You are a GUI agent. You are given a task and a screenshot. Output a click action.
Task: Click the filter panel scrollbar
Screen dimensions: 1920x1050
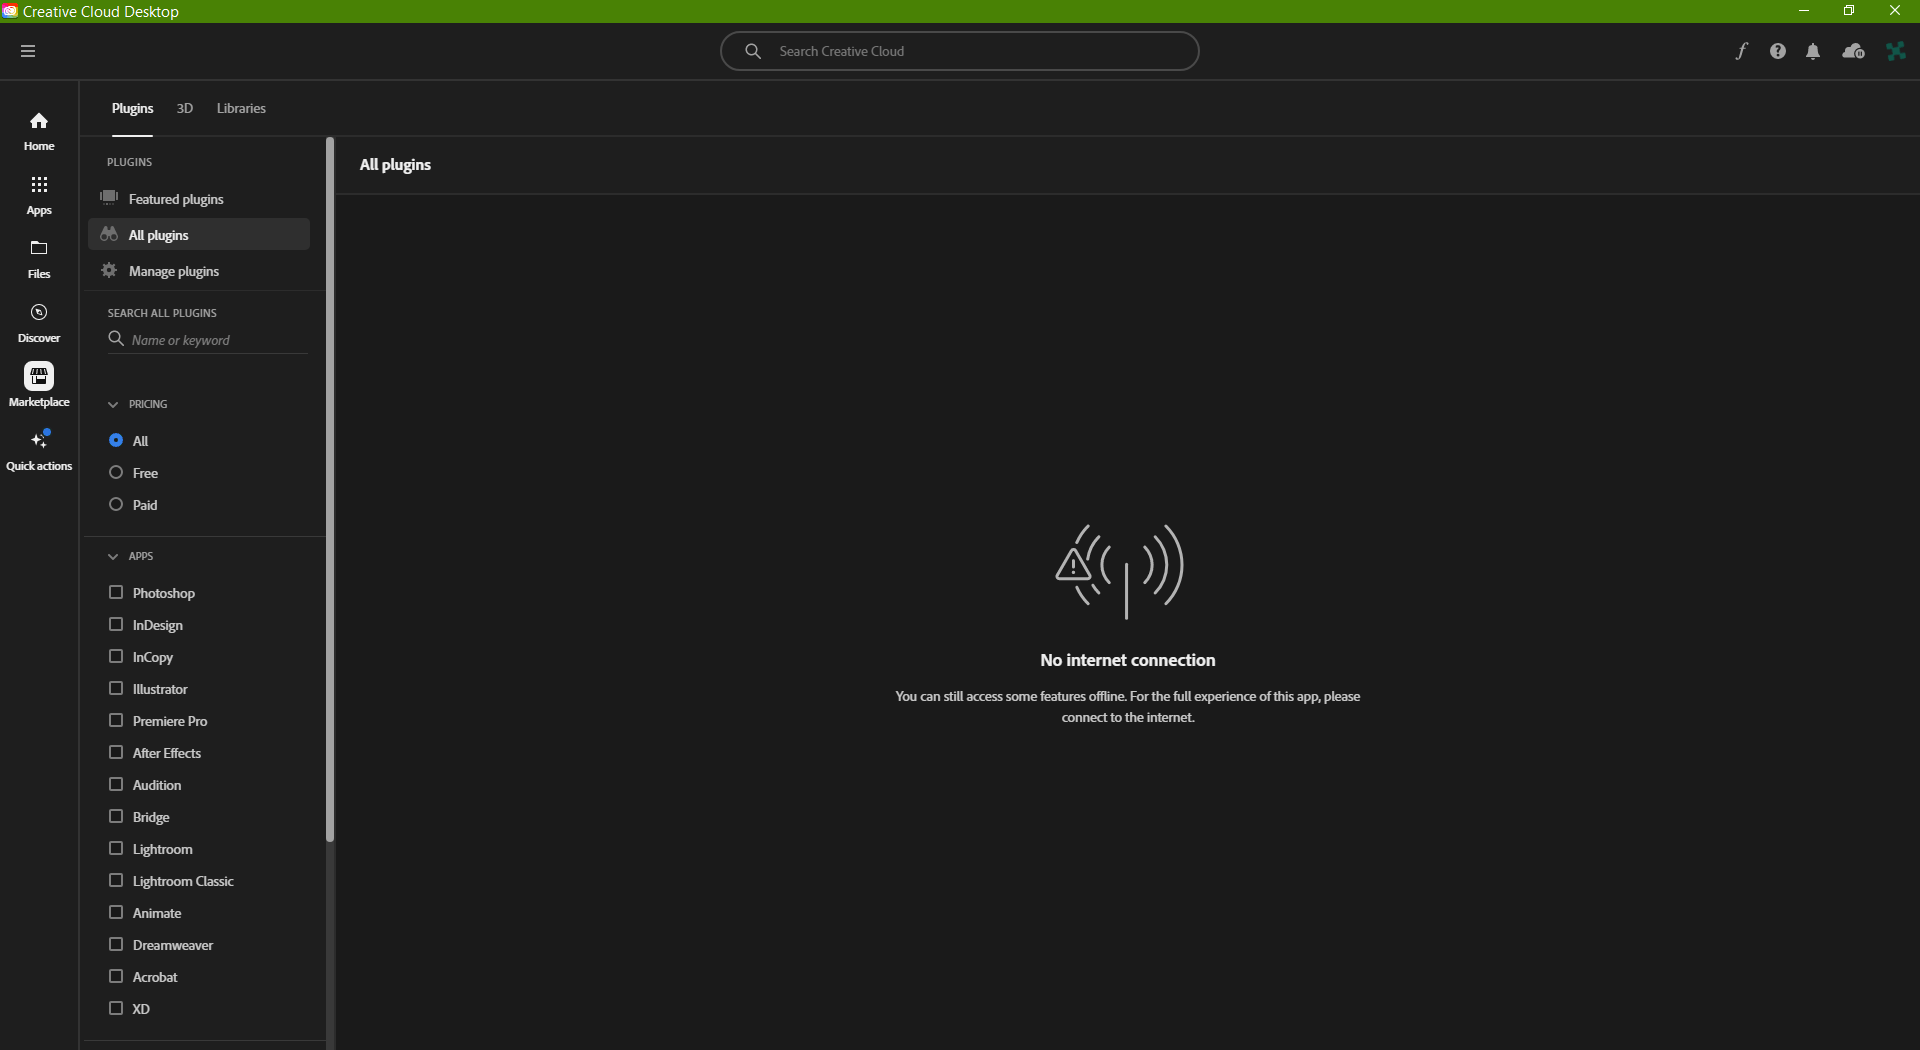330,490
